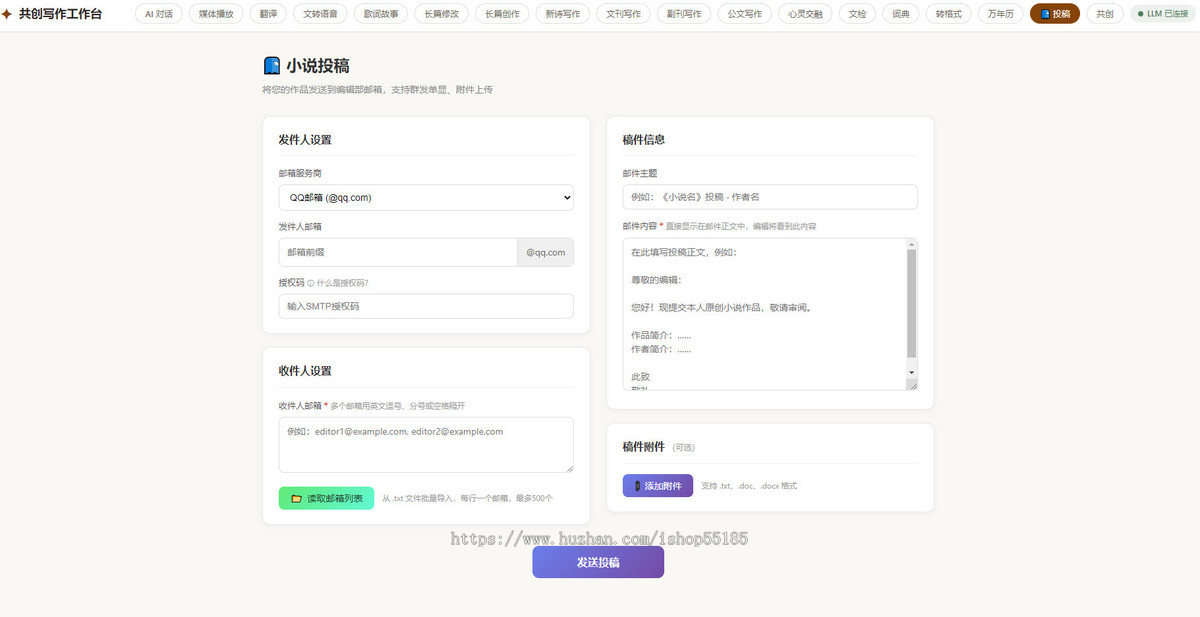Click the star logo of 共创写作工作台
Screen dimensions: 1200x617
click(x=8, y=14)
